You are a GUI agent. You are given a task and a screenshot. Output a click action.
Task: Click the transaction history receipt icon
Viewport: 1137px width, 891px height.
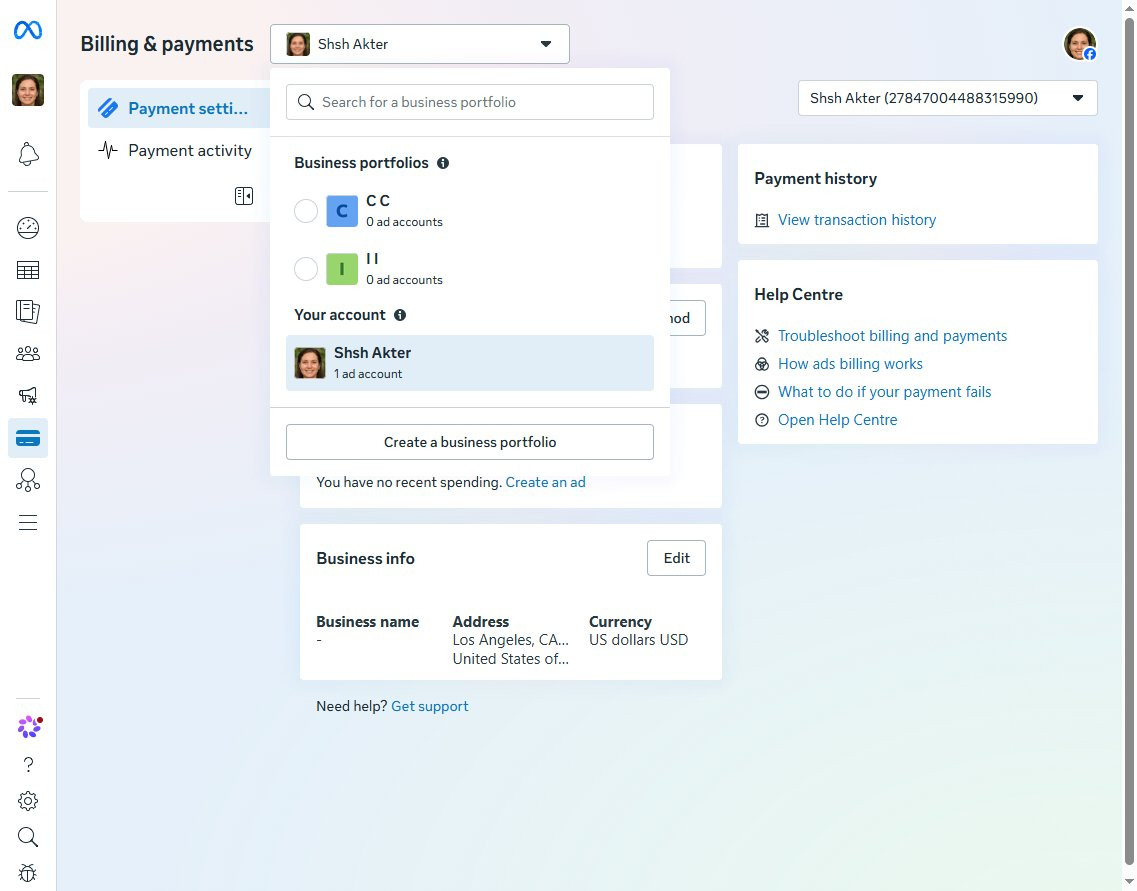click(761, 220)
